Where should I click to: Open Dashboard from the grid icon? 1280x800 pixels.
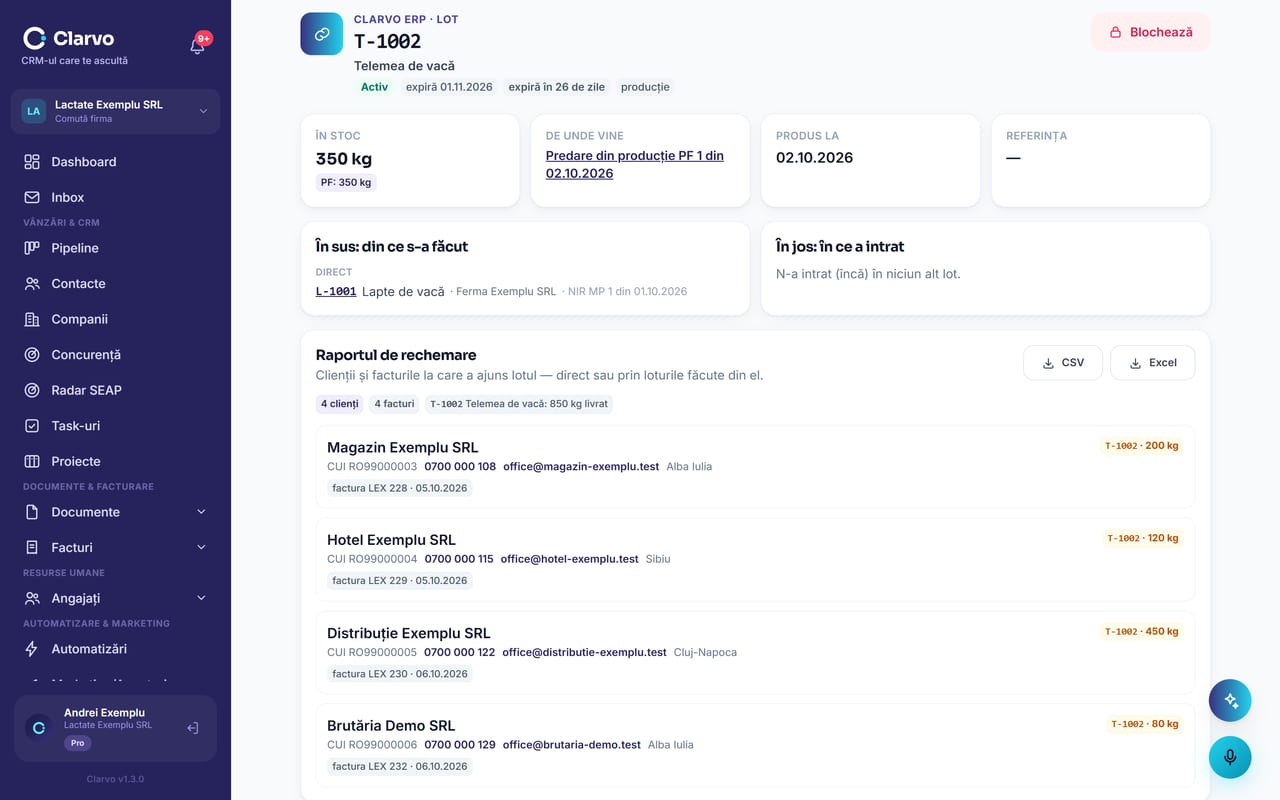32,162
